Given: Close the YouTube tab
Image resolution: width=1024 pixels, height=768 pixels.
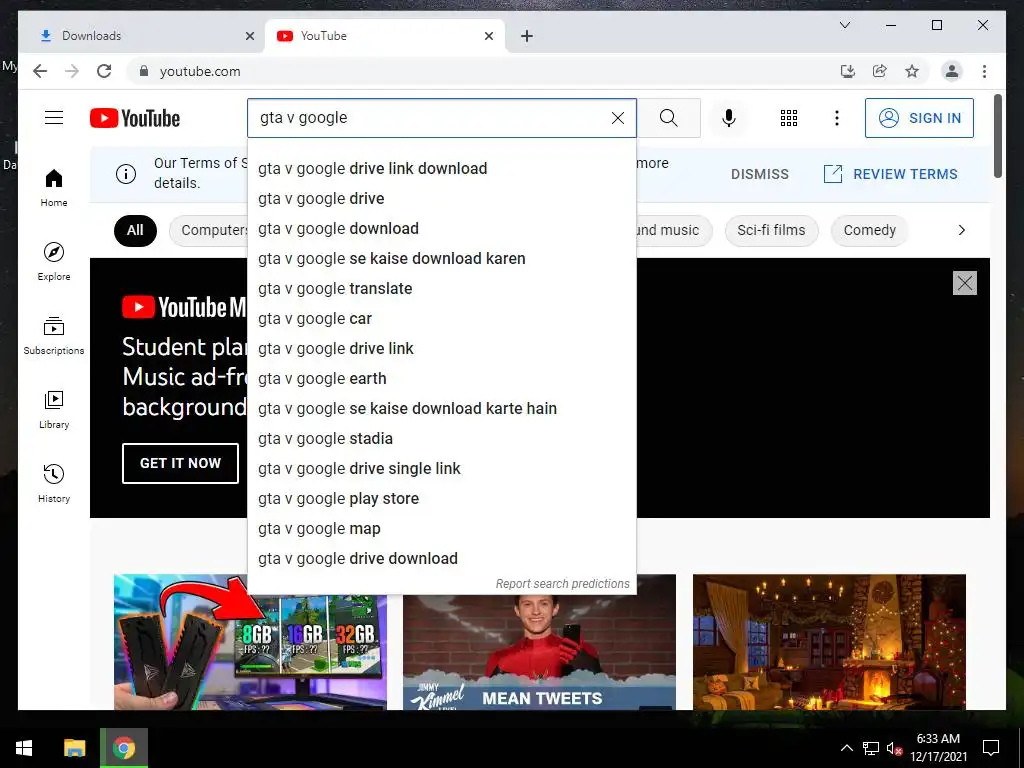Looking at the screenshot, I should [x=488, y=36].
